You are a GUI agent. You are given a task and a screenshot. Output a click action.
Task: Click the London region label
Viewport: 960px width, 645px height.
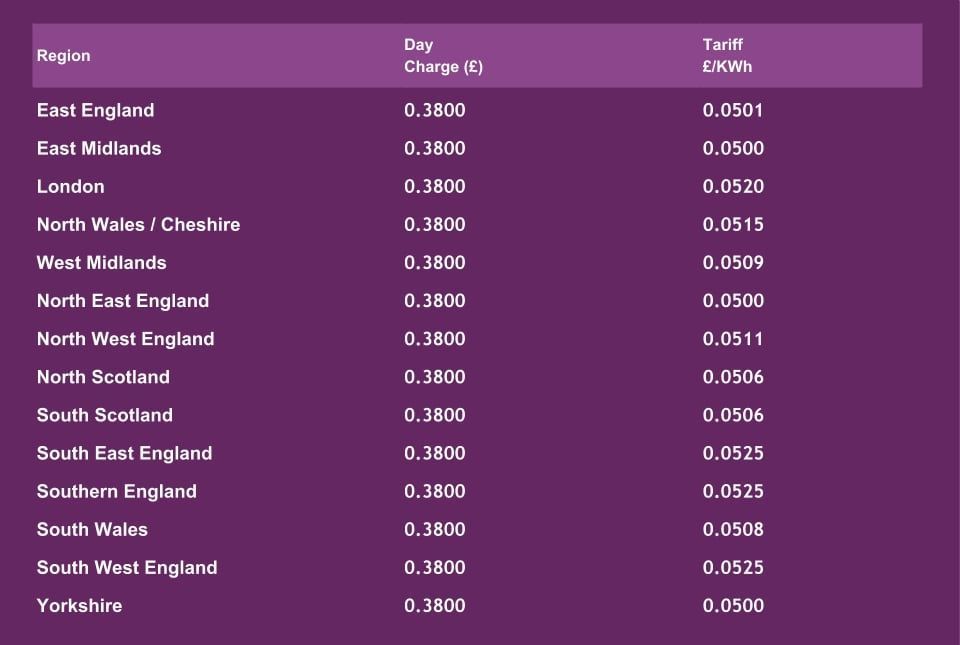coord(71,186)
